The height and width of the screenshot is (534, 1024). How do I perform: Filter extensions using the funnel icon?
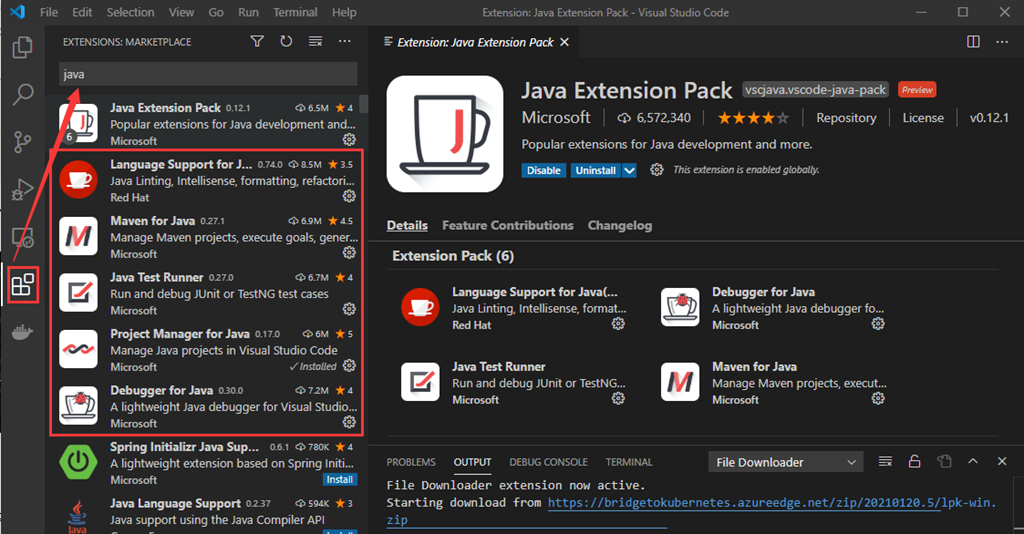257,41
